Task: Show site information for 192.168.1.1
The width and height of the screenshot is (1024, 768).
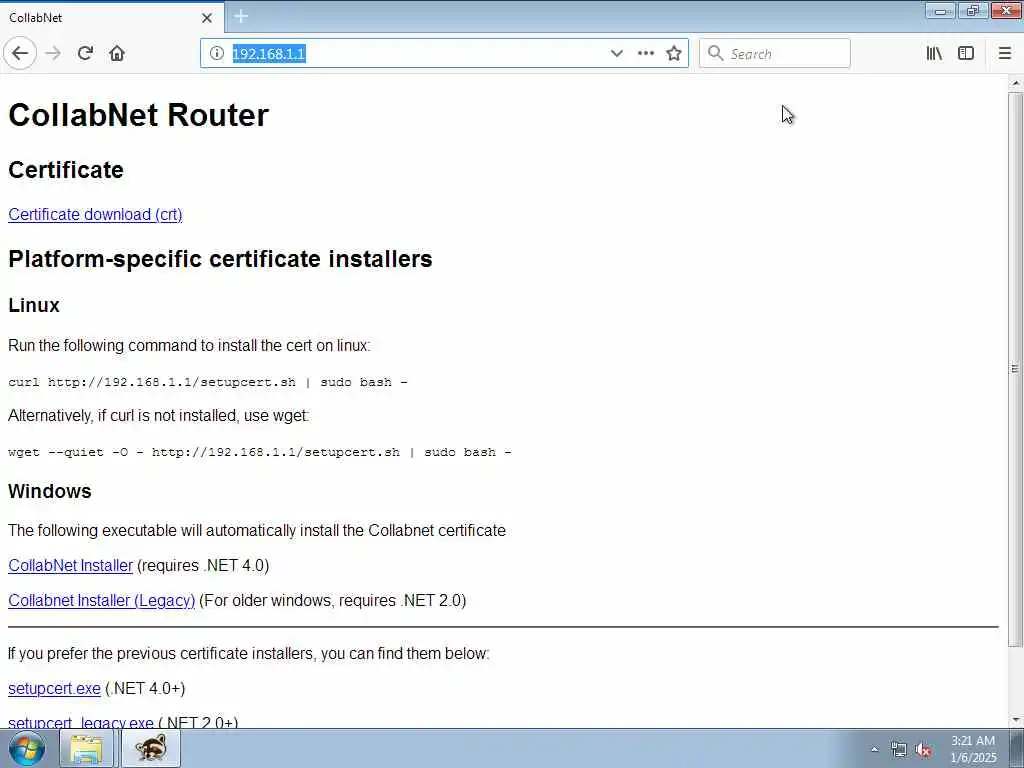Action: 217,54
